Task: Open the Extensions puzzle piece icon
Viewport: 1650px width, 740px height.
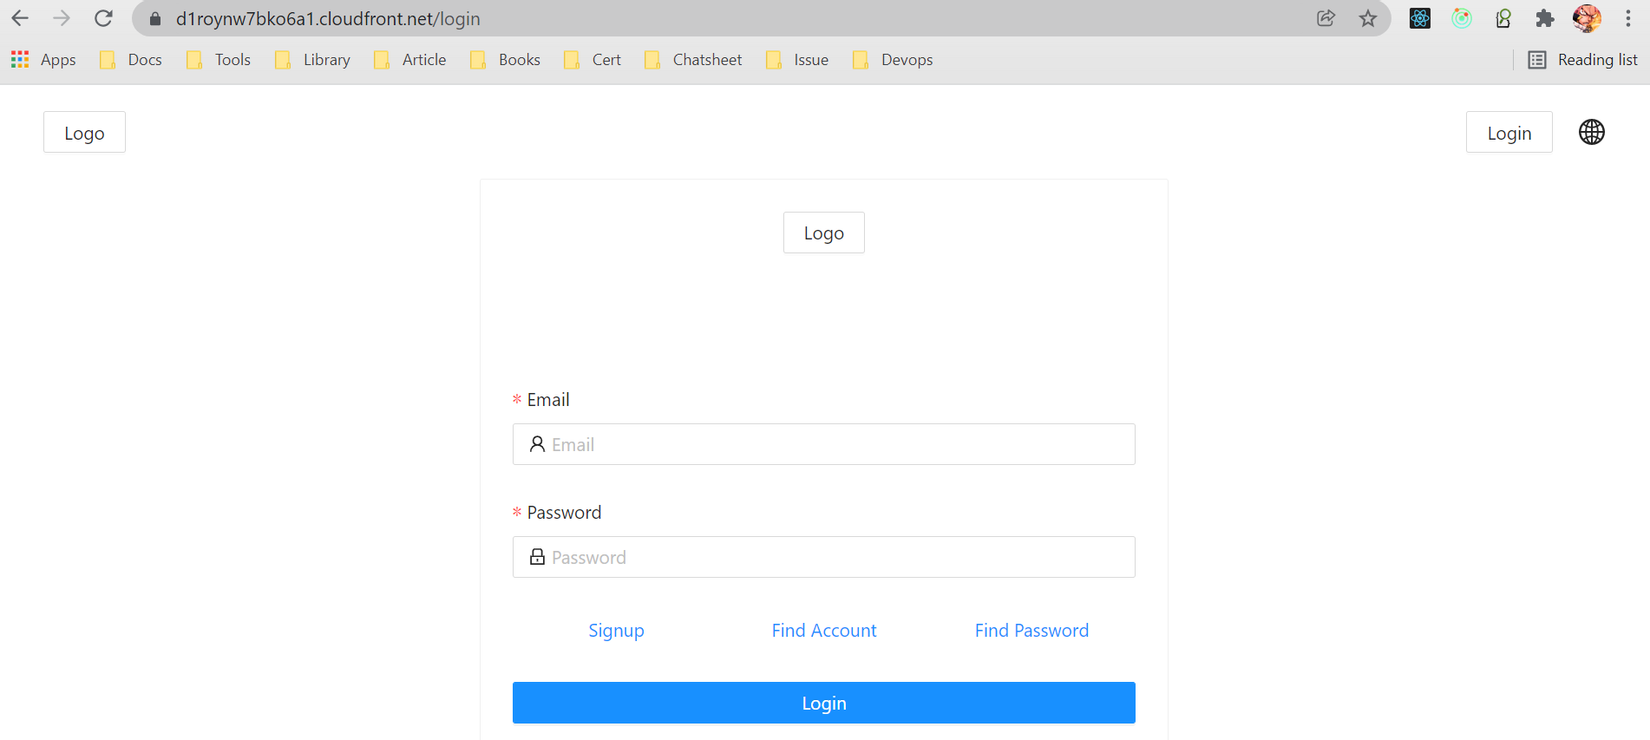Action: pos(1545,18)
